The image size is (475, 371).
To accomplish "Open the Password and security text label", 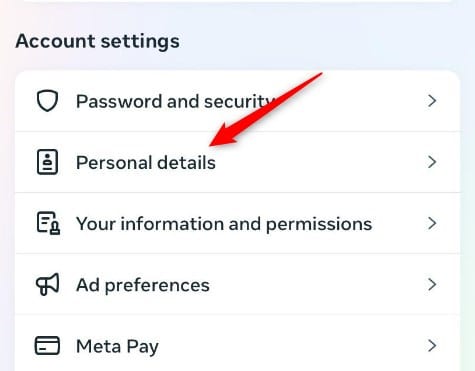I will (176, 101).
